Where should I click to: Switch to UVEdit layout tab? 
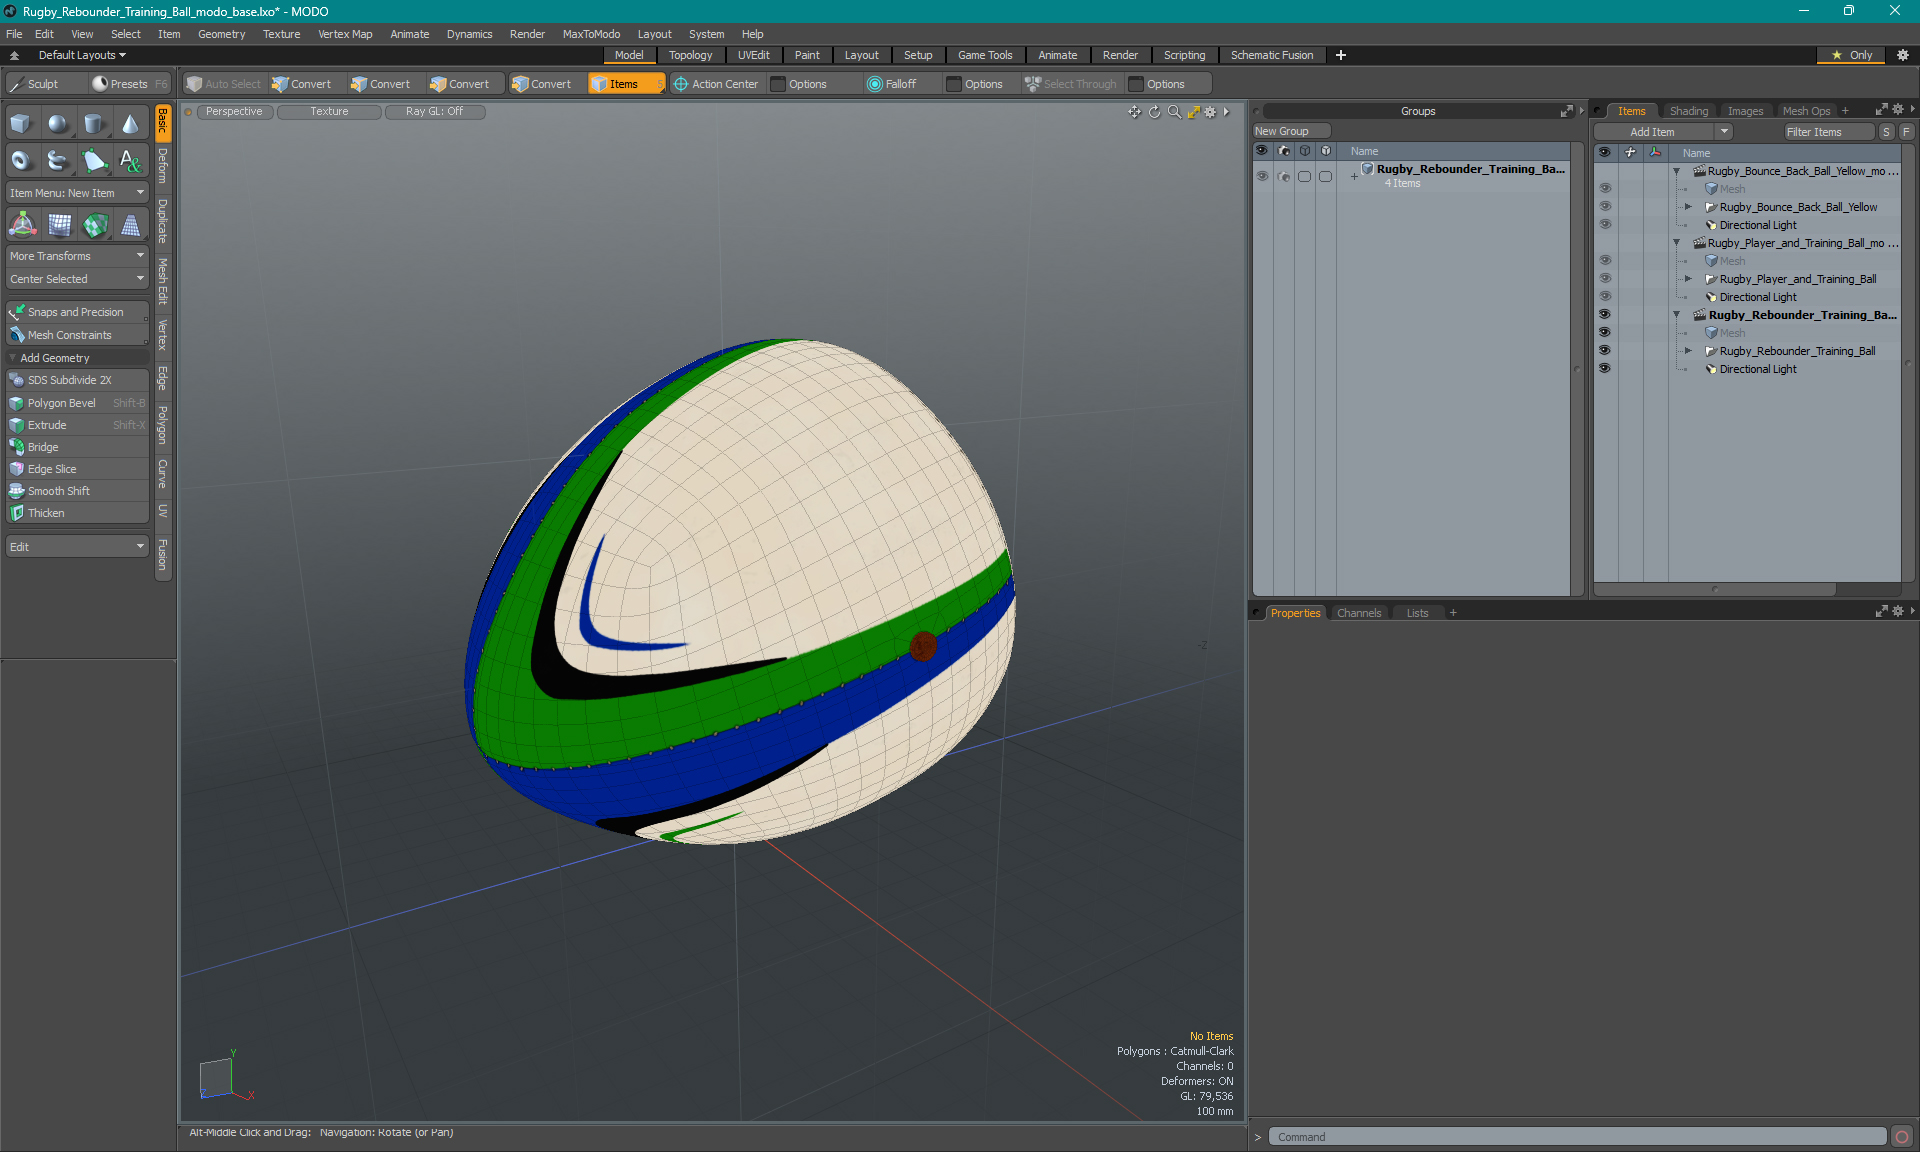pyautogui.click(x=753, y=55)
